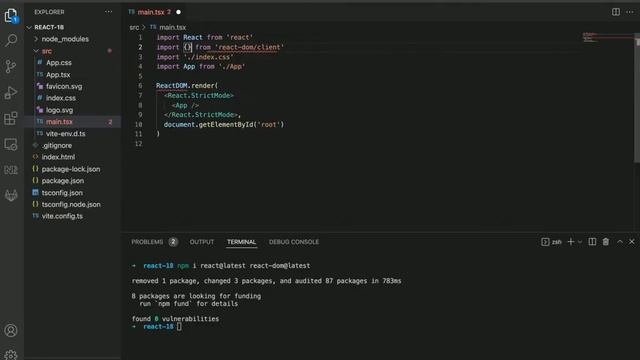Screen dimensions: 640x360
Task: Click the terminal prompt input line
Action: tap(180, 327)
